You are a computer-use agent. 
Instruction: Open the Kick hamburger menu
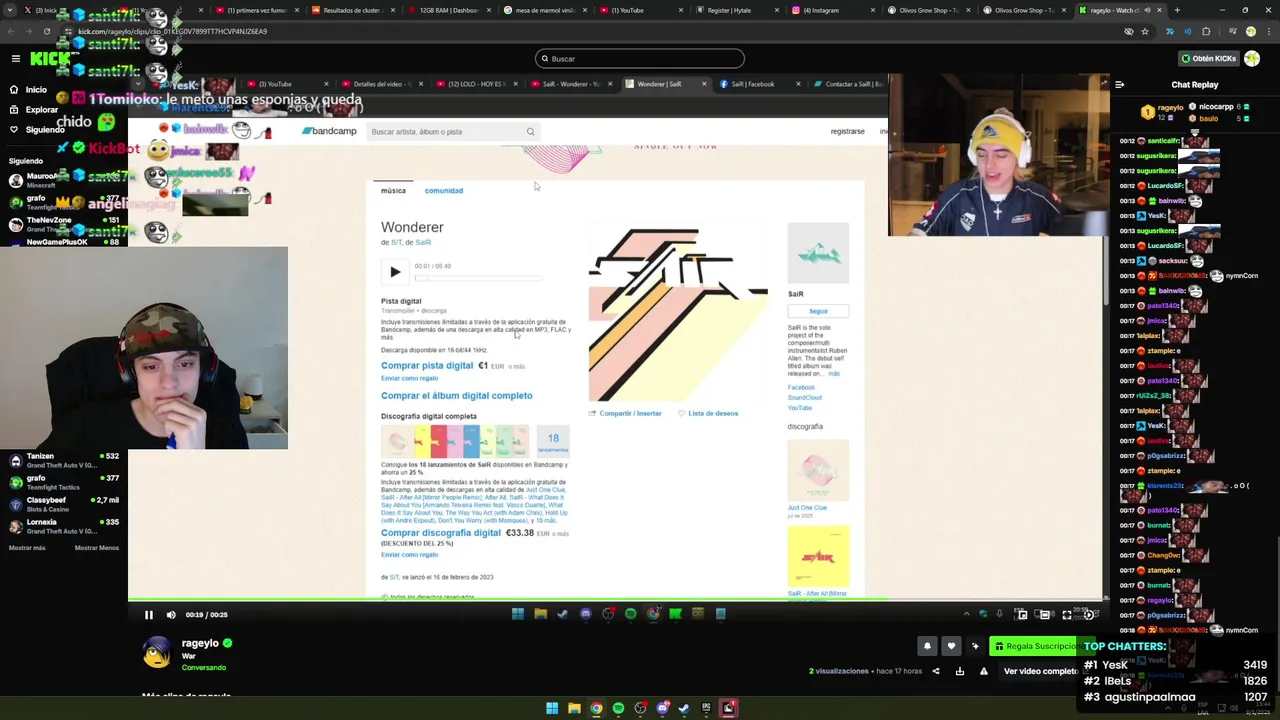15,58
